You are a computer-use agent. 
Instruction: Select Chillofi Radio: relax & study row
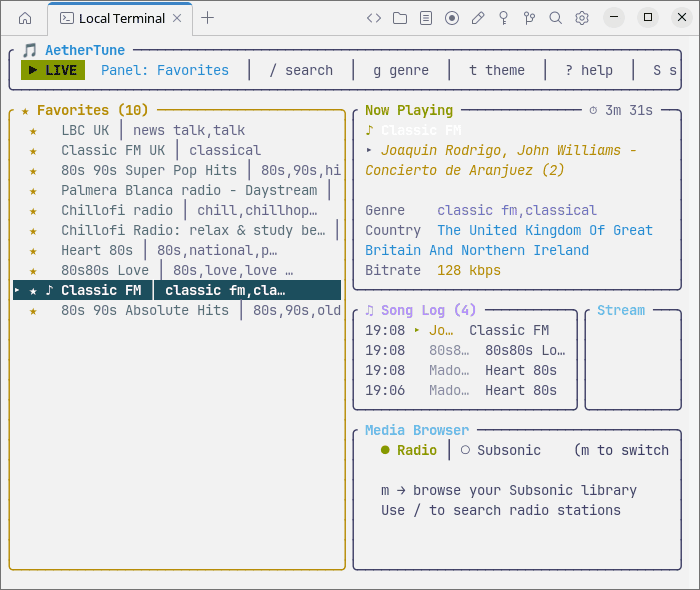click(179, 231)
